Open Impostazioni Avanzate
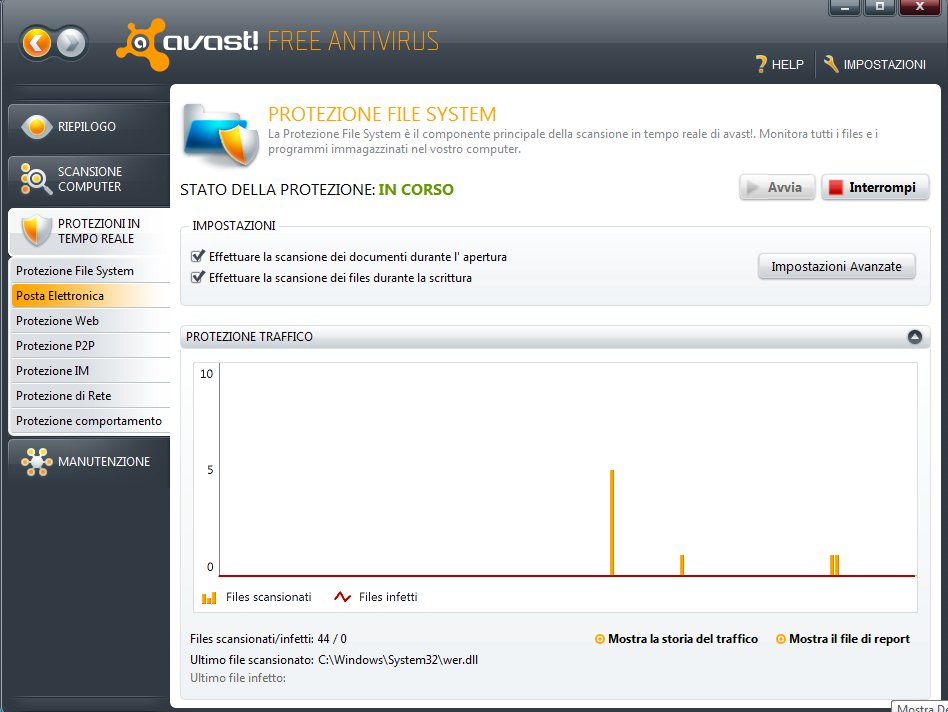Image resolution: width=948 pixels, height=712 pixels. [x=837, y=267]
